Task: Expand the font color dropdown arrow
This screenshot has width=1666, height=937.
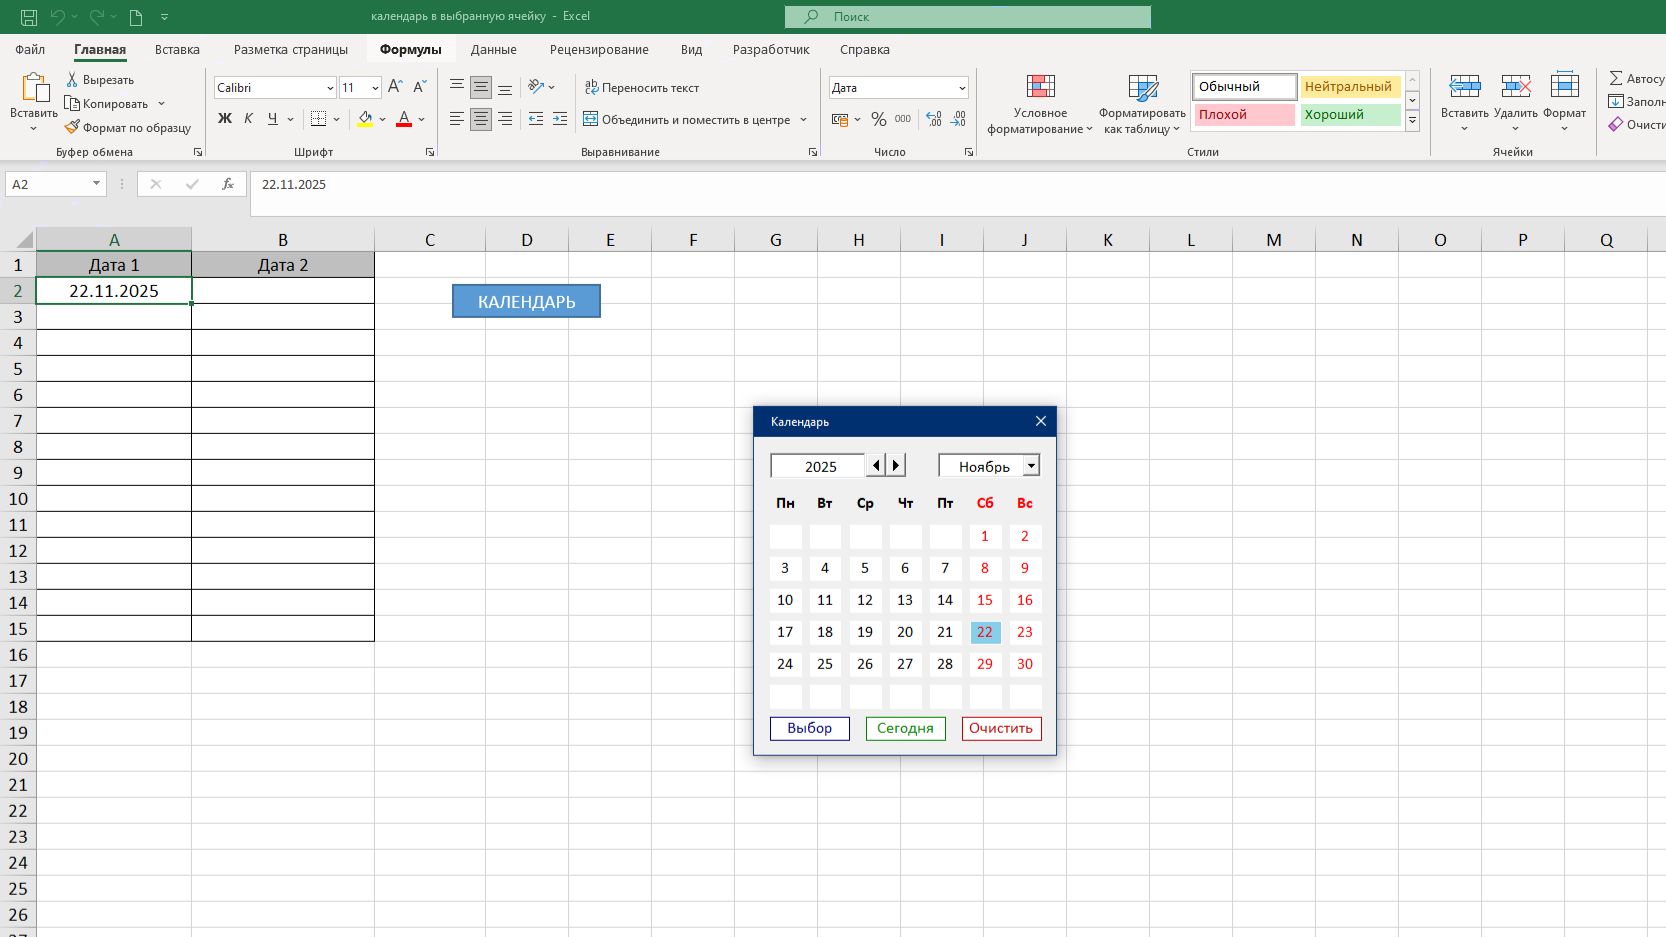Action: pyautogui.click(x=422, y=120)
